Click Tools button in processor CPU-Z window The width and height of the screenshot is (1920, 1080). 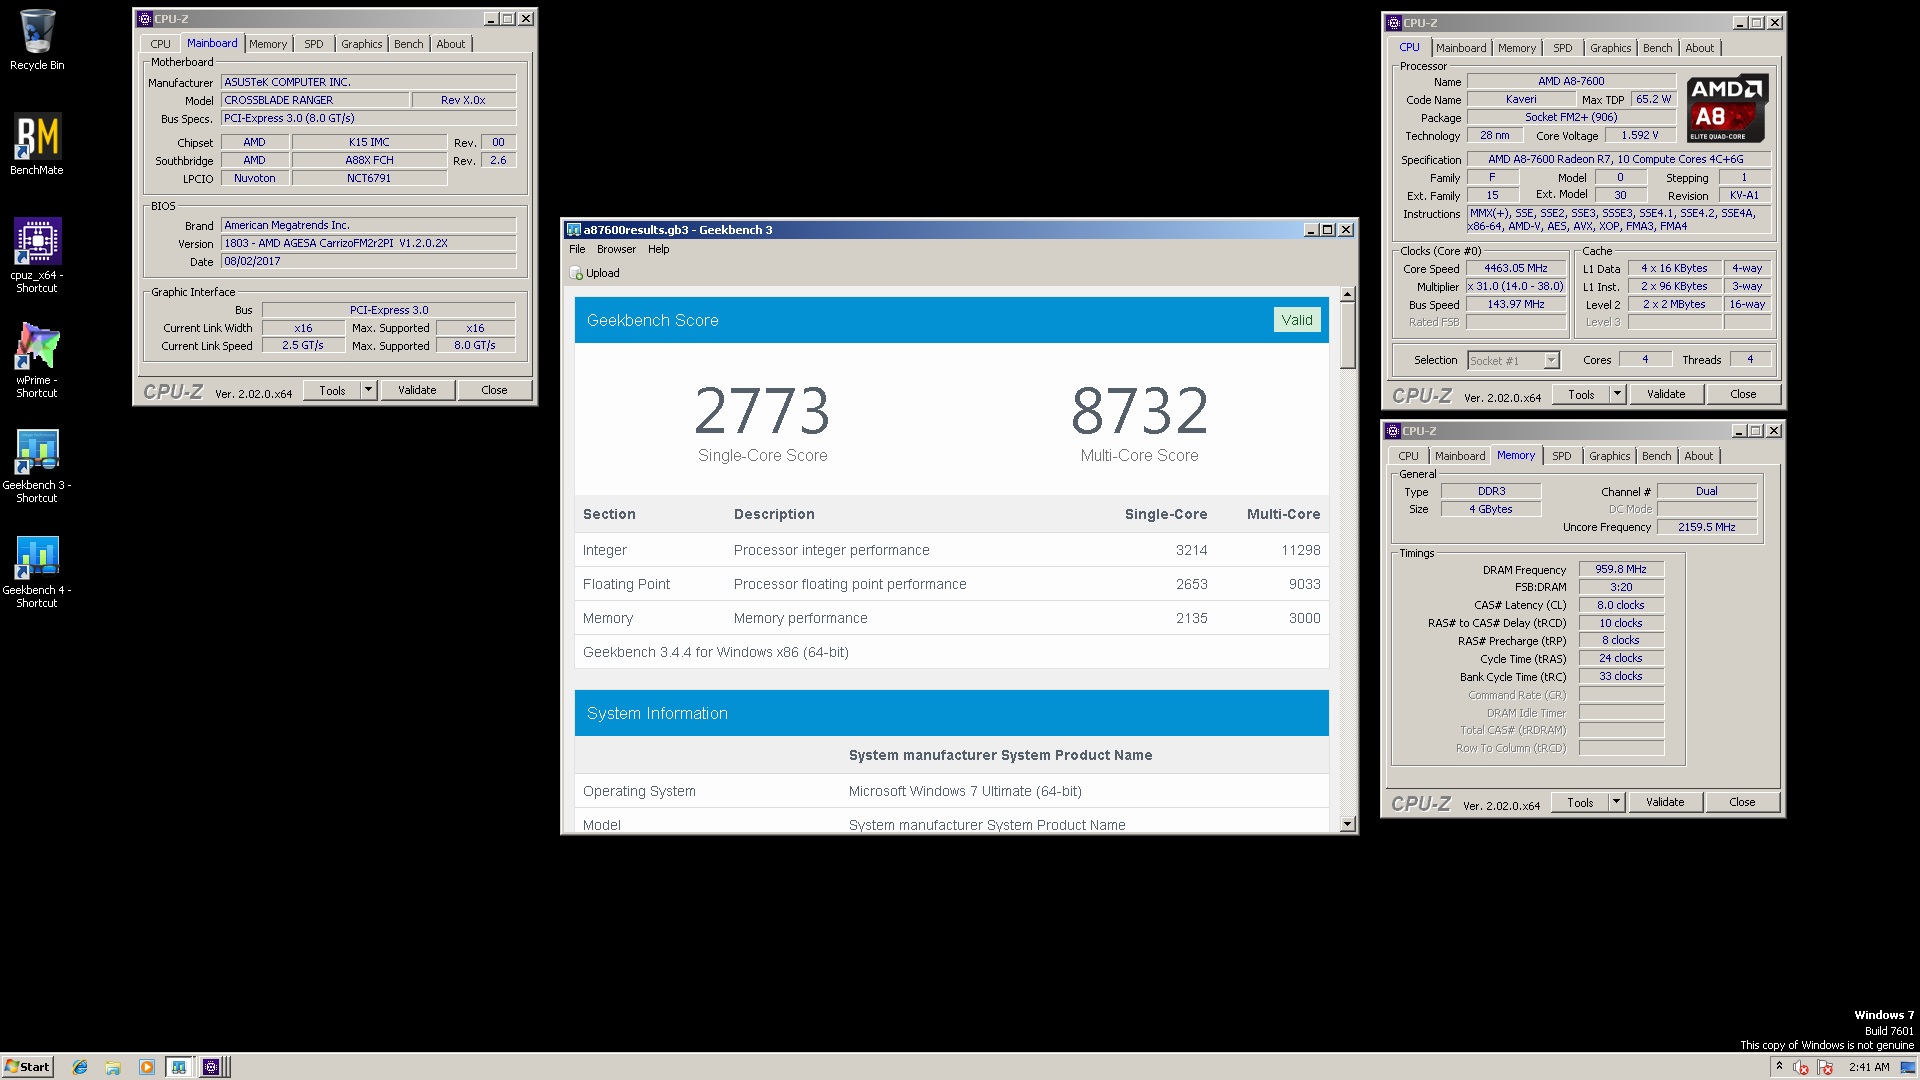click(1581, 394)
